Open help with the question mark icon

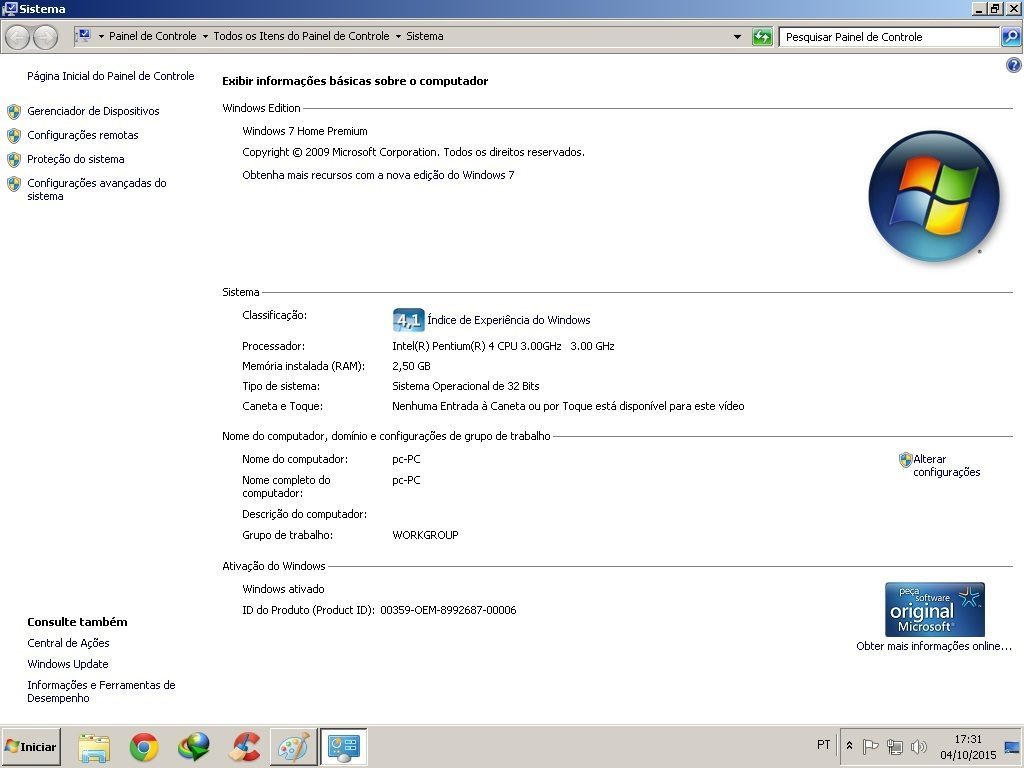[x=1014, y=65]
